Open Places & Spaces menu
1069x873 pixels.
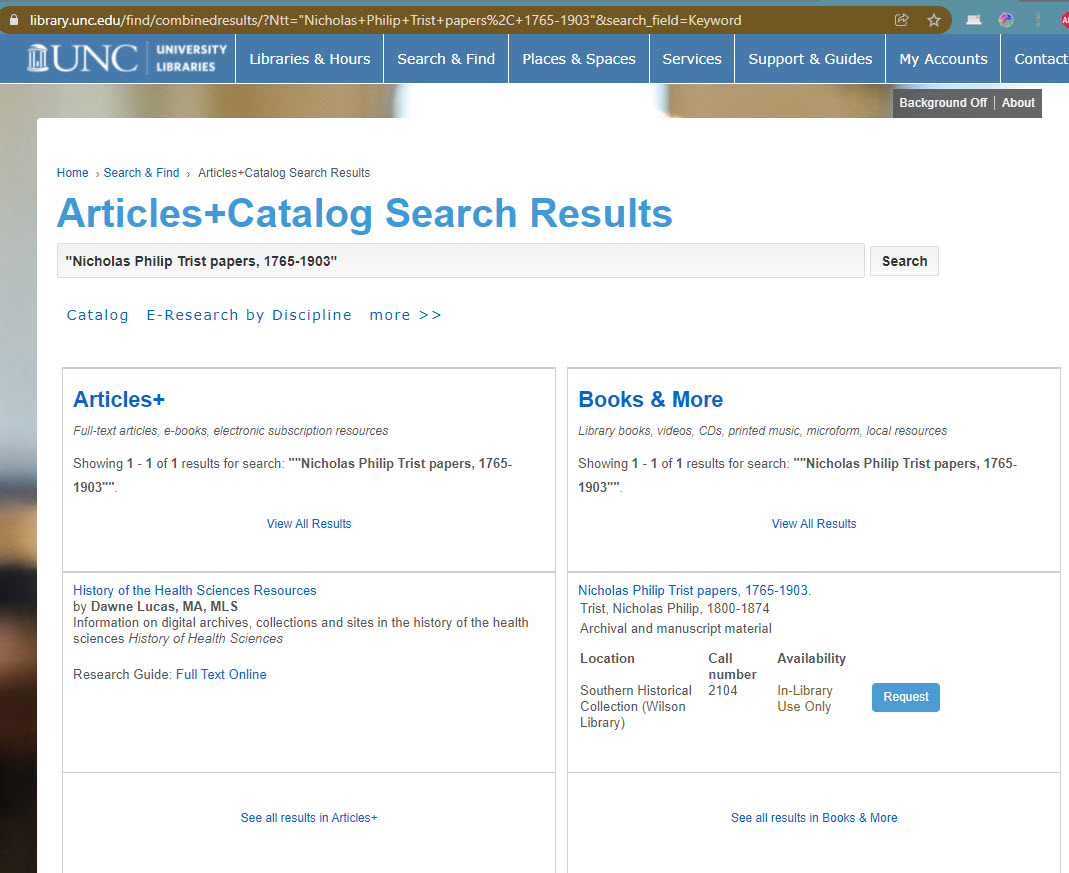coord(579,59)
